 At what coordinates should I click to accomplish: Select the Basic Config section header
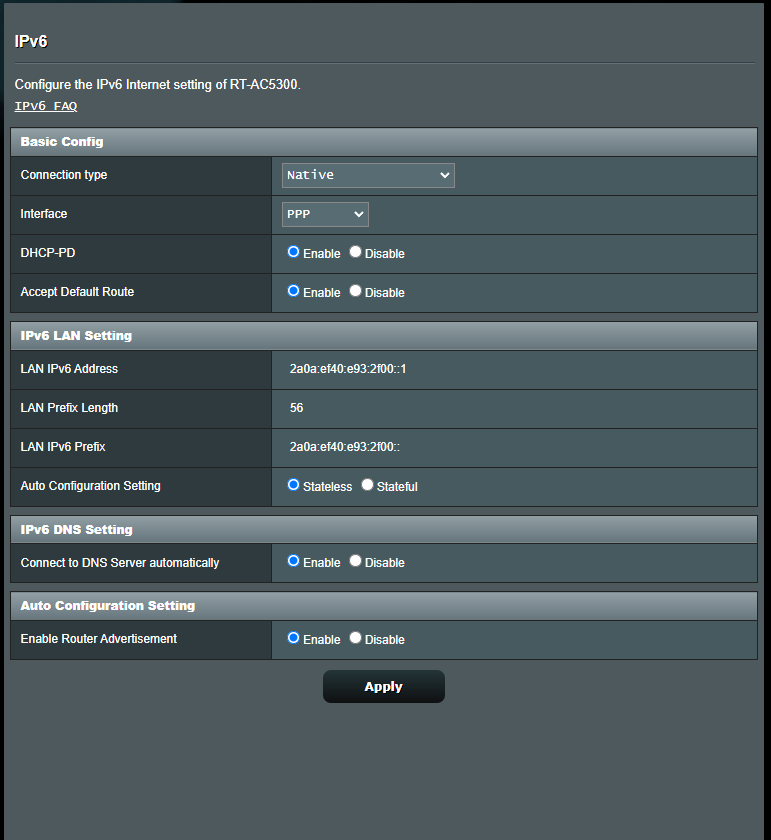point(62,141)
